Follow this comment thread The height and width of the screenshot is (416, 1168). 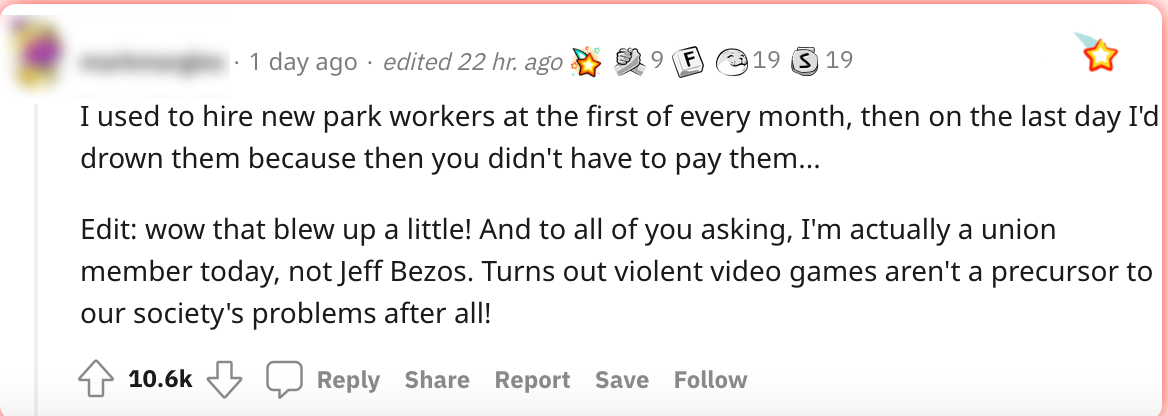pyautogui.click(x=710, y=380)
